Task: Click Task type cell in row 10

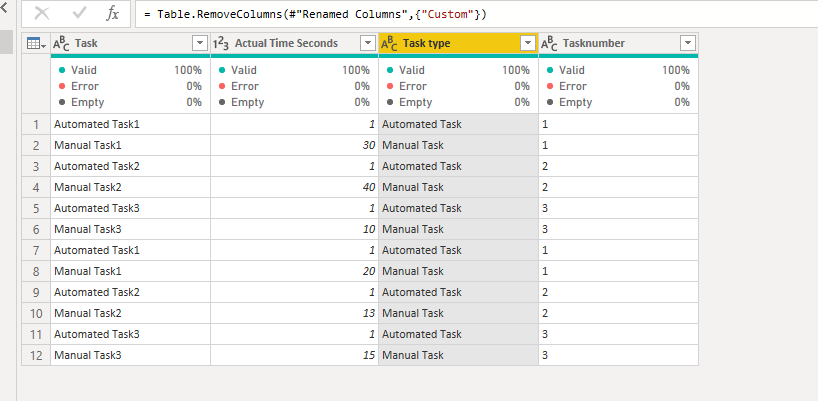Action: [x=459, y=313]
